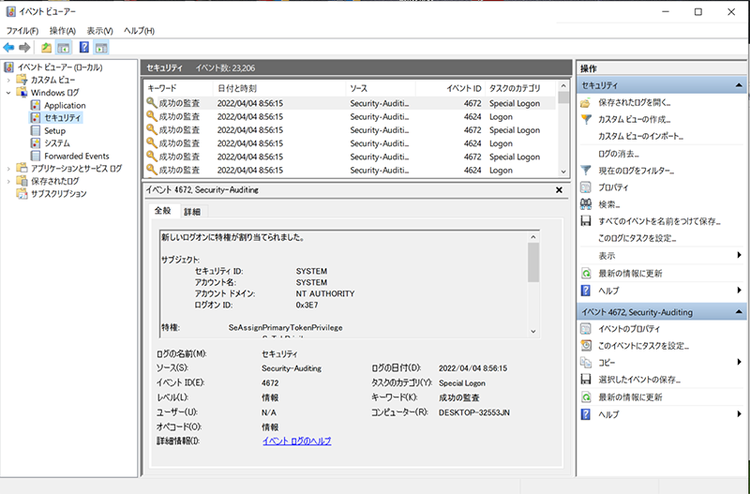
Task: Open the Setup log
Action: coord(55,131)
